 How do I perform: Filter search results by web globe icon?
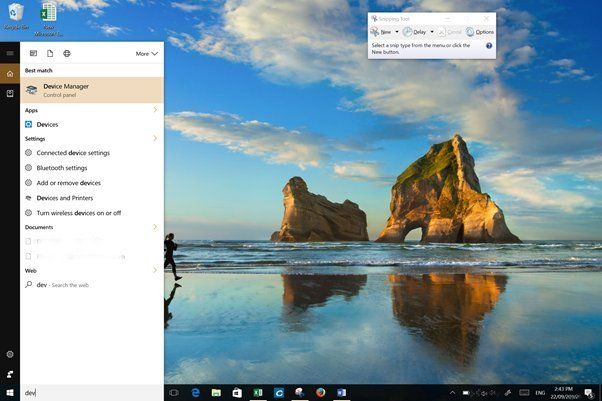point(67,53)
